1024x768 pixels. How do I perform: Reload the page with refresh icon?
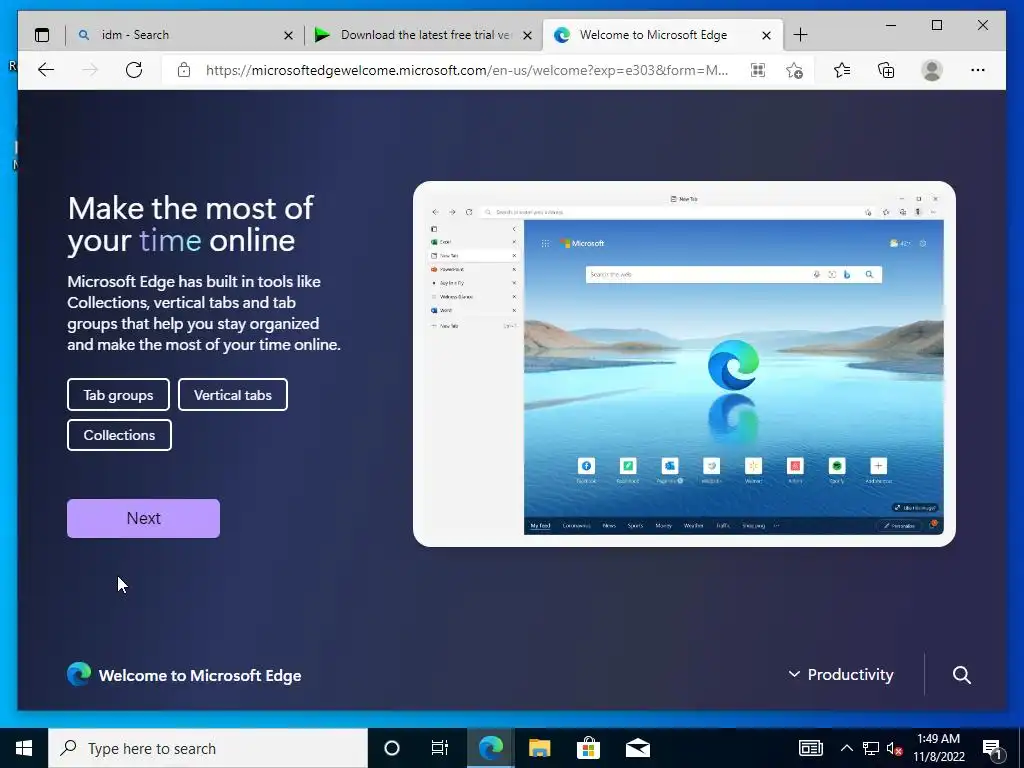point(134,70)
